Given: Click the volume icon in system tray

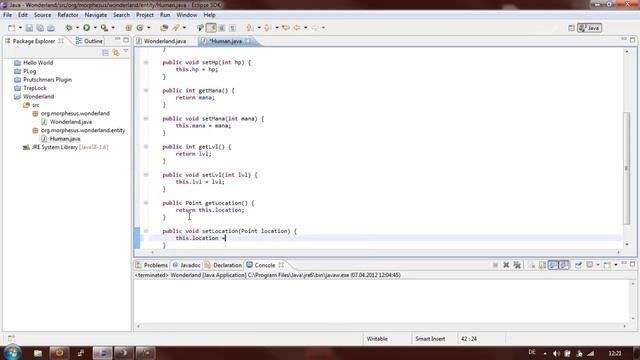Looking at the screenshot, I should [556, 353].
